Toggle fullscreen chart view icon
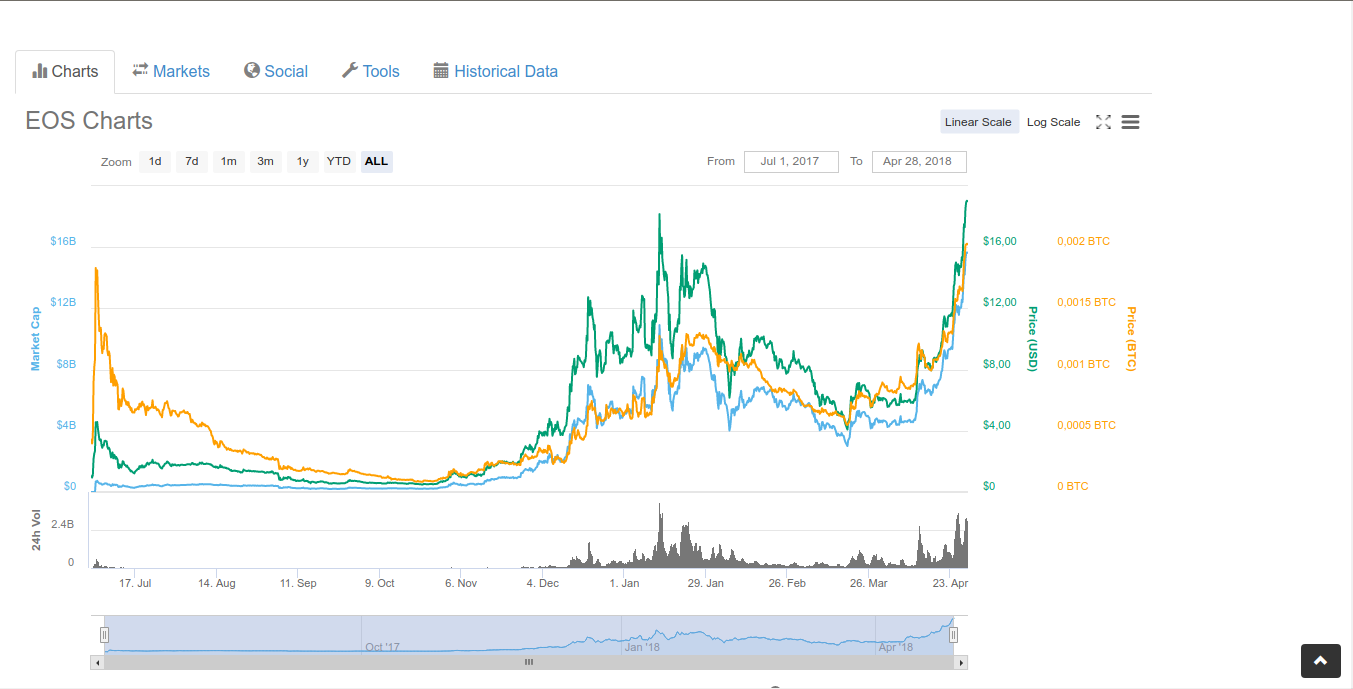The image size is (1353, 689). 1103,122
